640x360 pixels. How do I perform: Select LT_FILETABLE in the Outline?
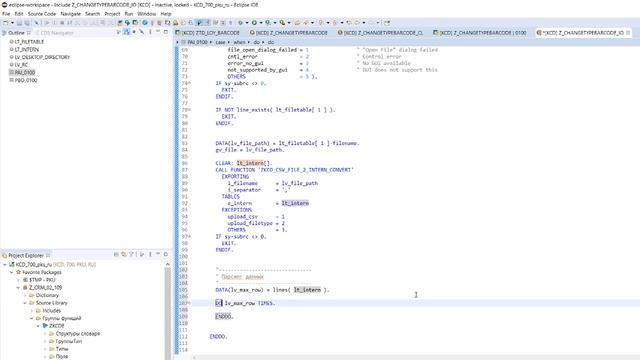coord(29,42)
